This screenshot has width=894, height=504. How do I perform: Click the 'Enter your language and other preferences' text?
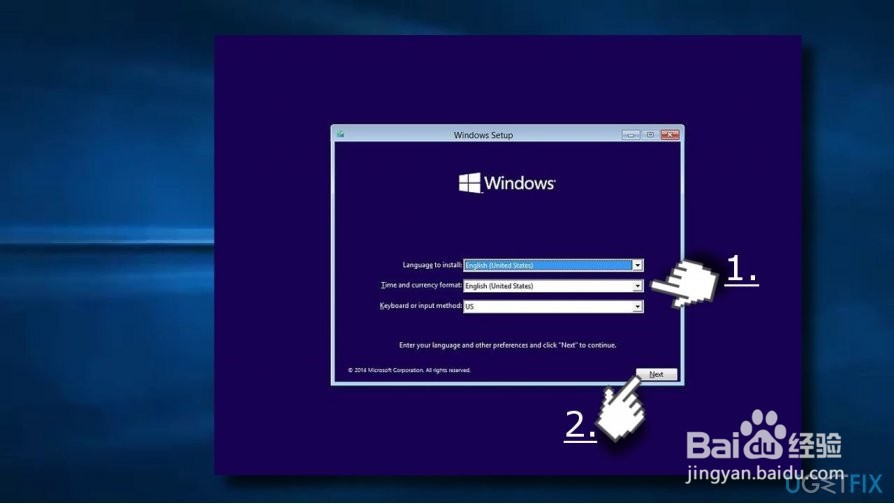coord(507,345)
